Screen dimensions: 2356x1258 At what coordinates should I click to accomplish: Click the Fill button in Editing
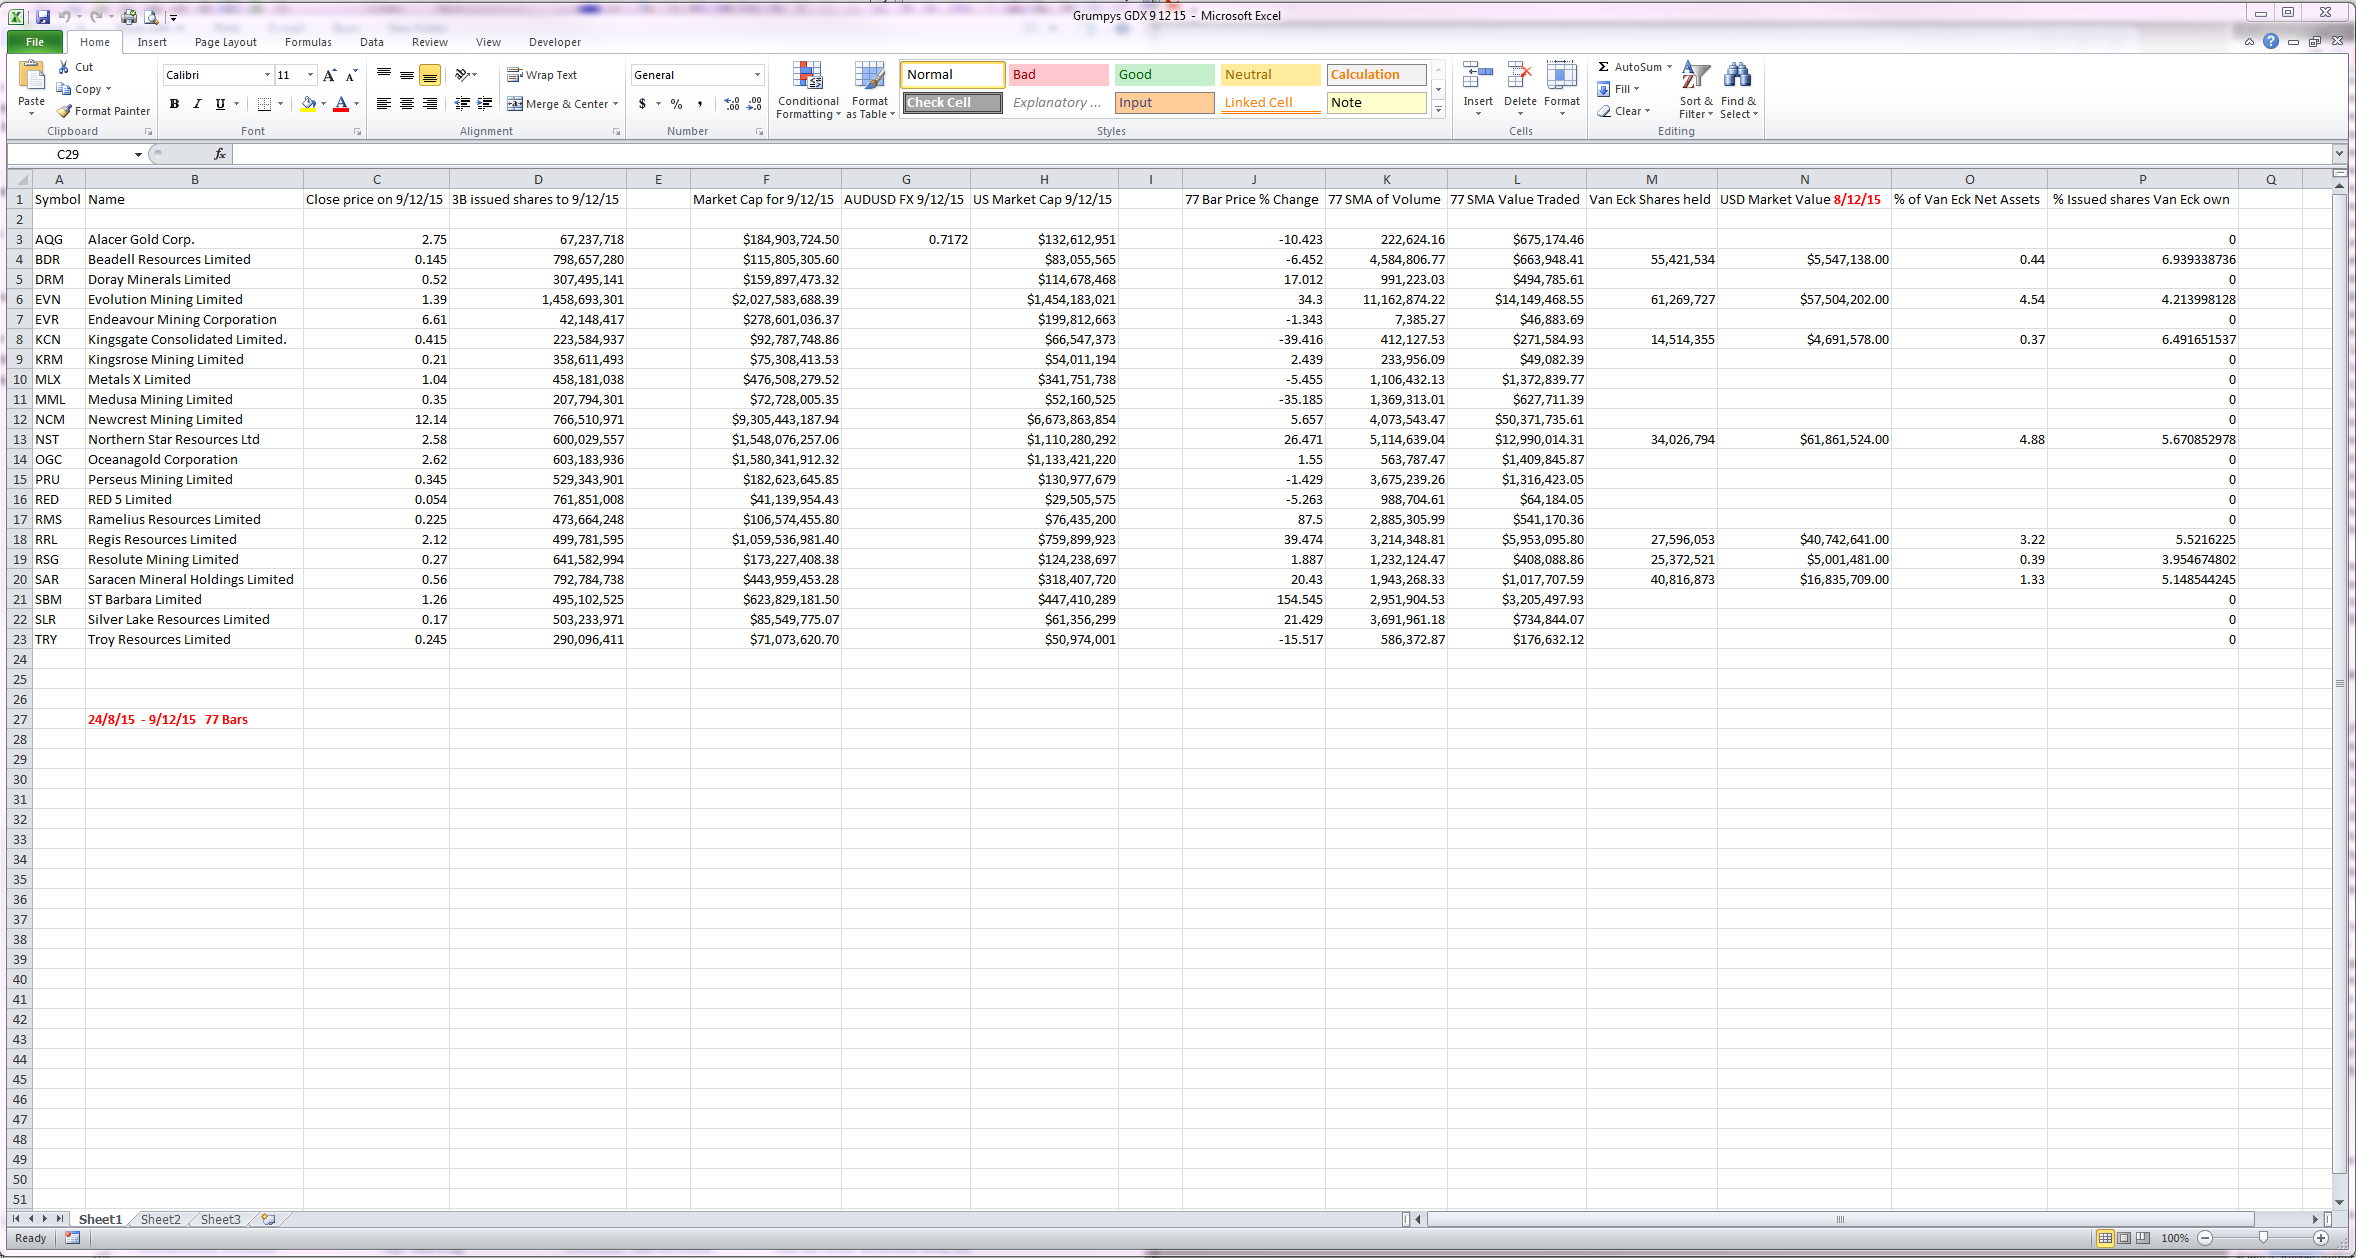1618,89
